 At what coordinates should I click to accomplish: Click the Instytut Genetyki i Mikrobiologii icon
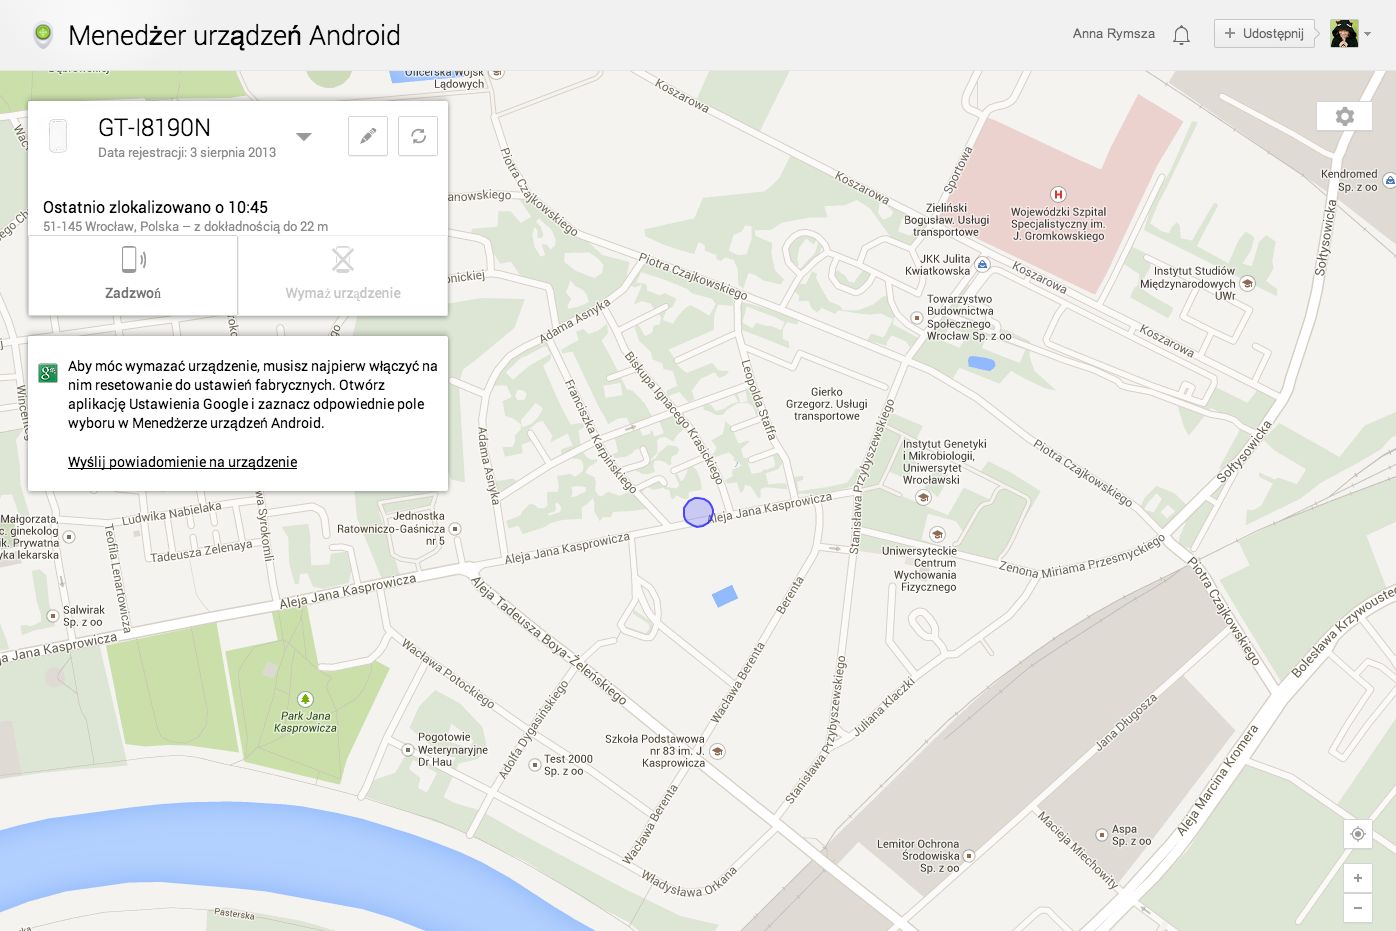tap(923, 497)
